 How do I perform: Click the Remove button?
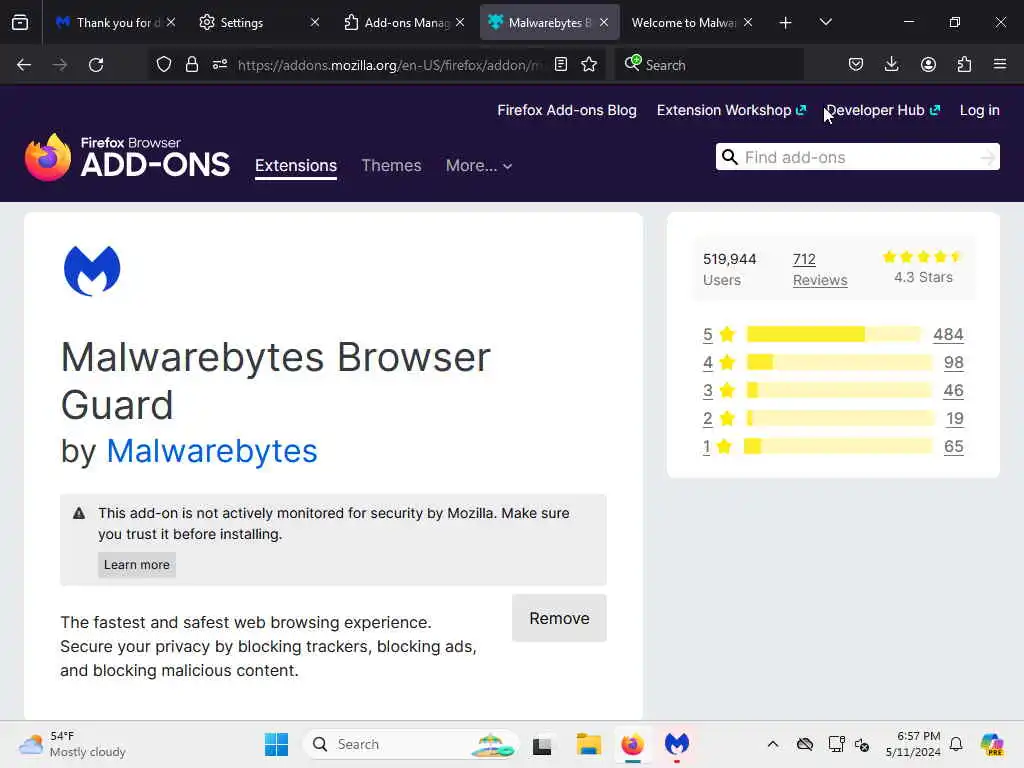559,618
